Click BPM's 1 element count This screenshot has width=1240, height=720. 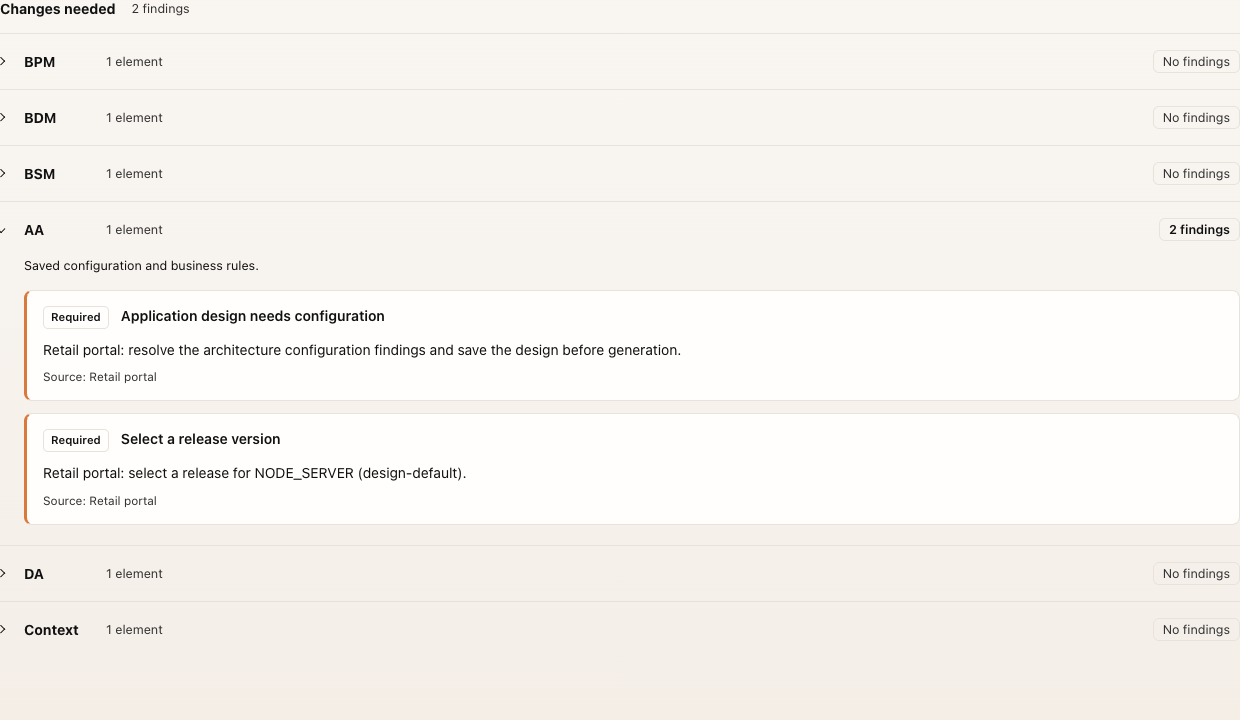pyautogui.click(x=134, y=62)
